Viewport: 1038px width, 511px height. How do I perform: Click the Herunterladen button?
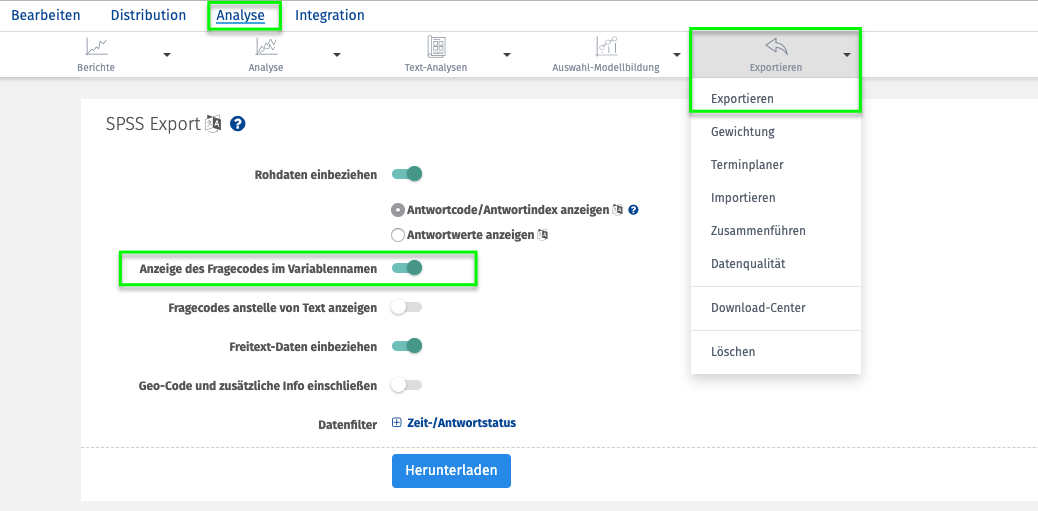pos(451,471)
